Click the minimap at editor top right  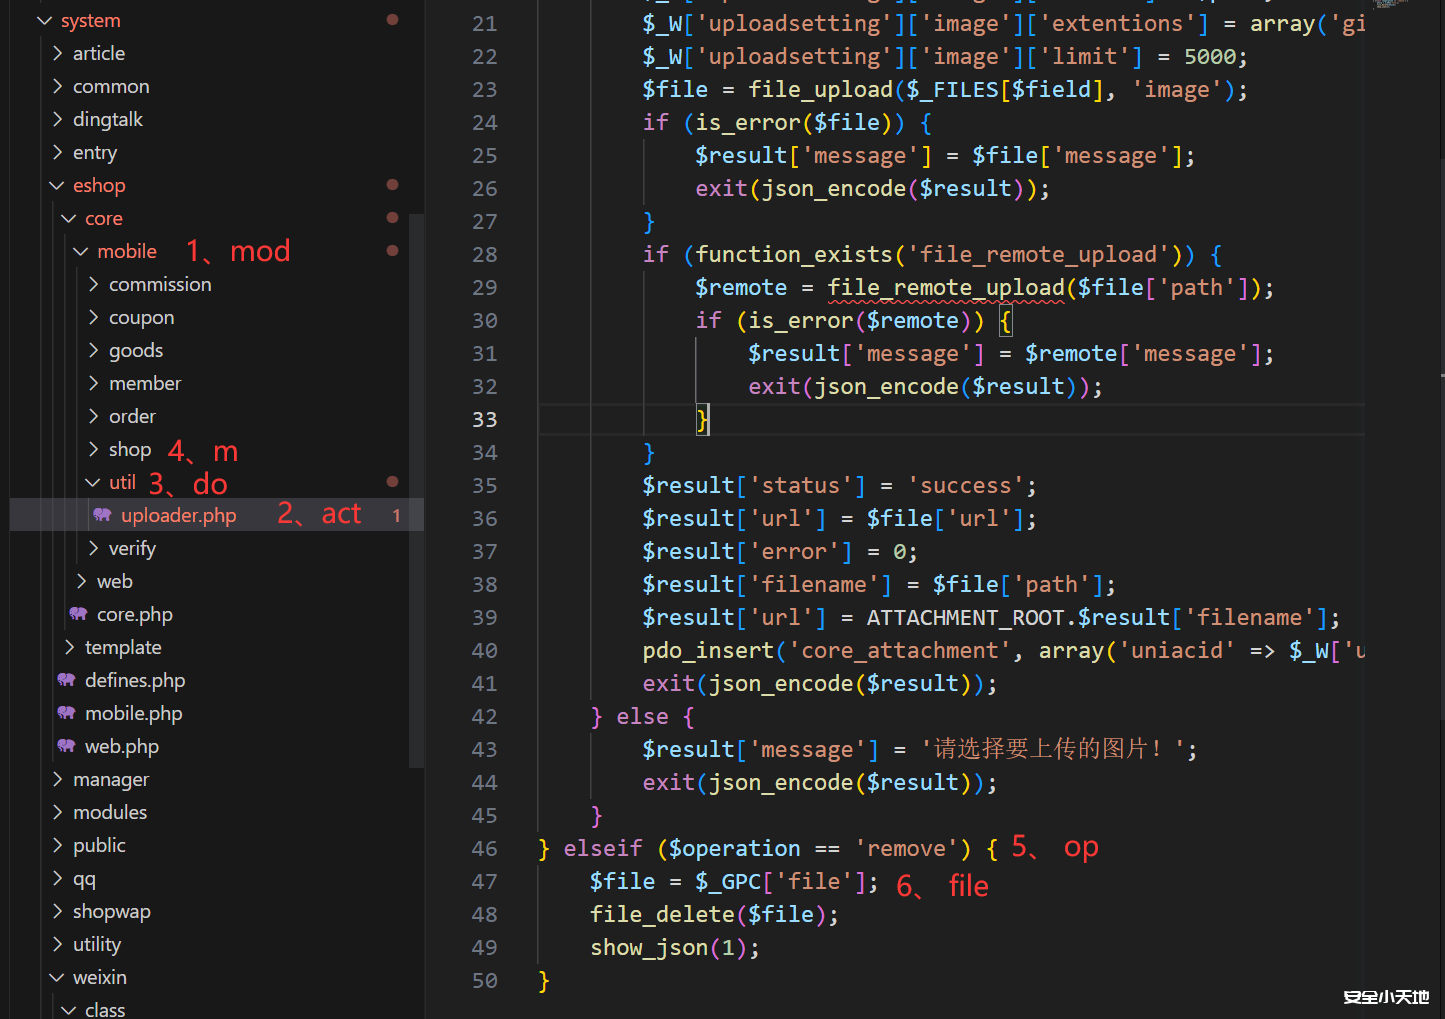point(1403,6)
